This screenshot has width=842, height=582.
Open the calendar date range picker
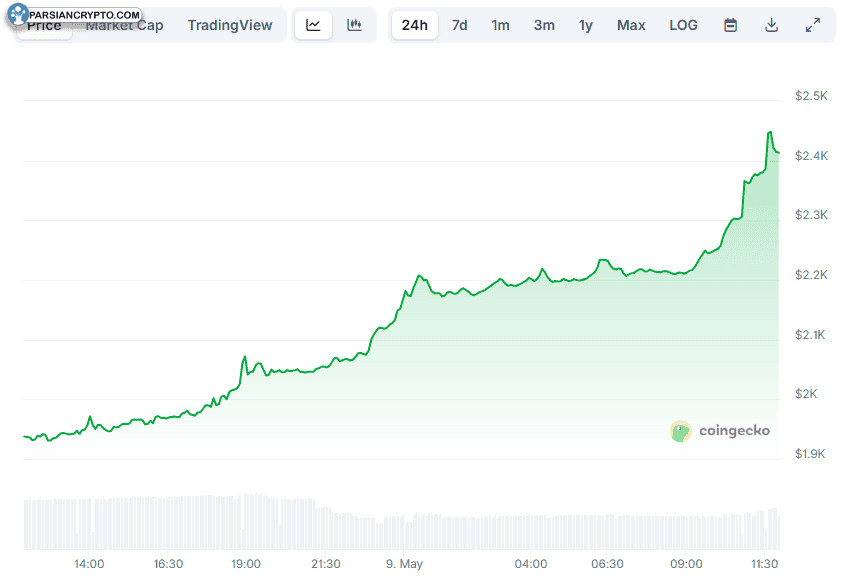tap(730, 25)
